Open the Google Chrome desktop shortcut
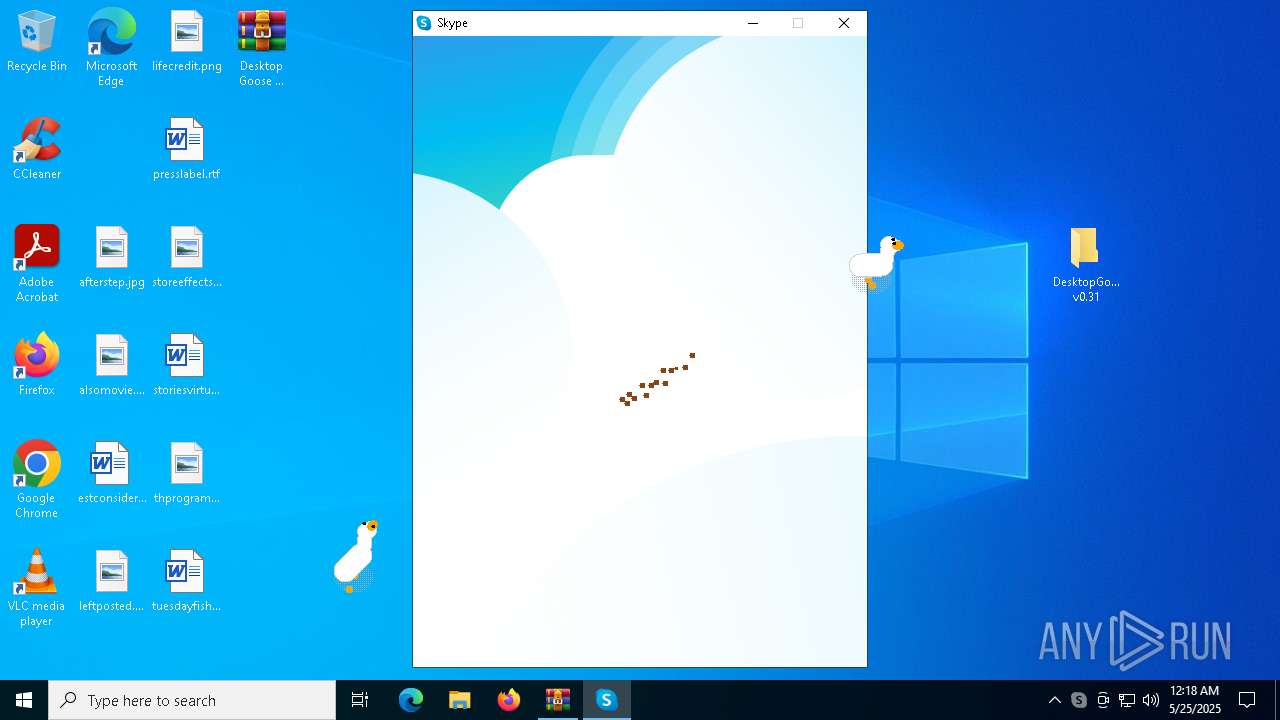 click(x=37, y=480)
